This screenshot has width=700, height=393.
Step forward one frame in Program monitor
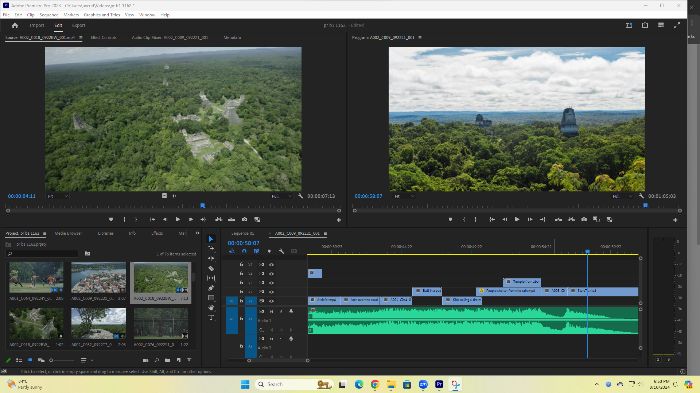(530, 219)
